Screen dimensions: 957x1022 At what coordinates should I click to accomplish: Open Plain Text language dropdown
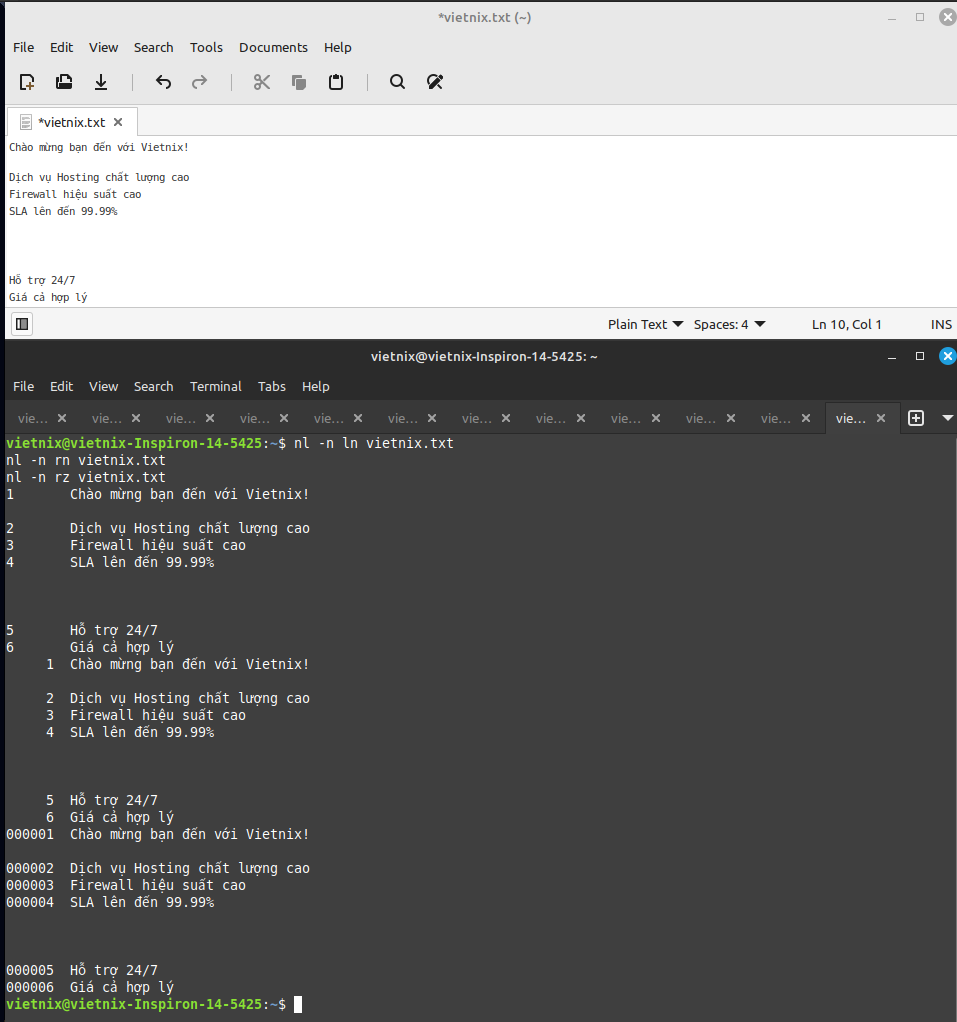click(645, 324)
